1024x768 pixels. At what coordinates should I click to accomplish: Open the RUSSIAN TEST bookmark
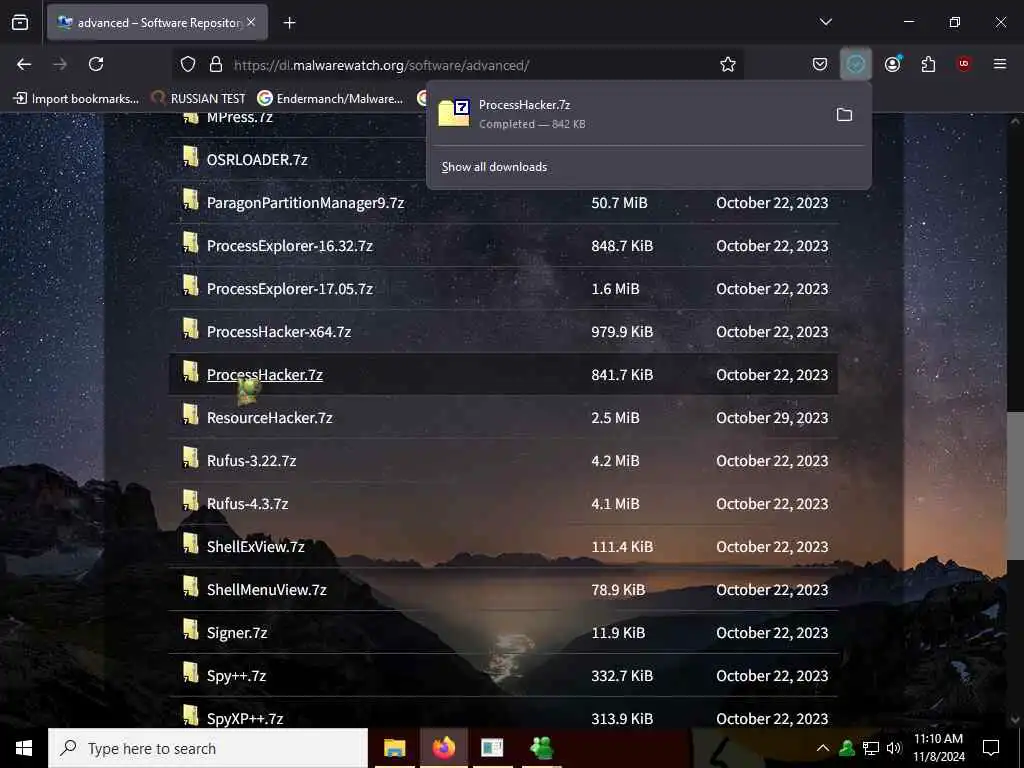point(199,99)
